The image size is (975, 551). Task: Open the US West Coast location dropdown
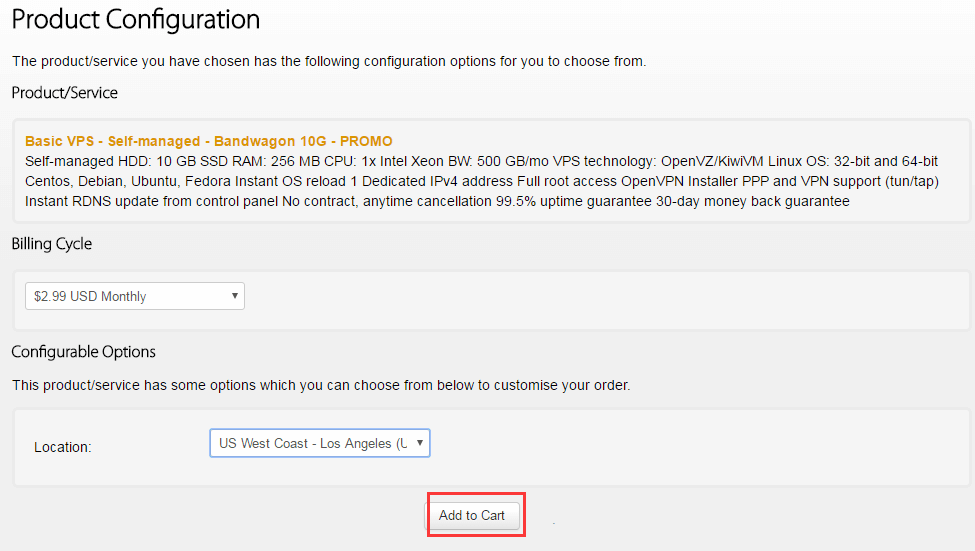[318, 443]
